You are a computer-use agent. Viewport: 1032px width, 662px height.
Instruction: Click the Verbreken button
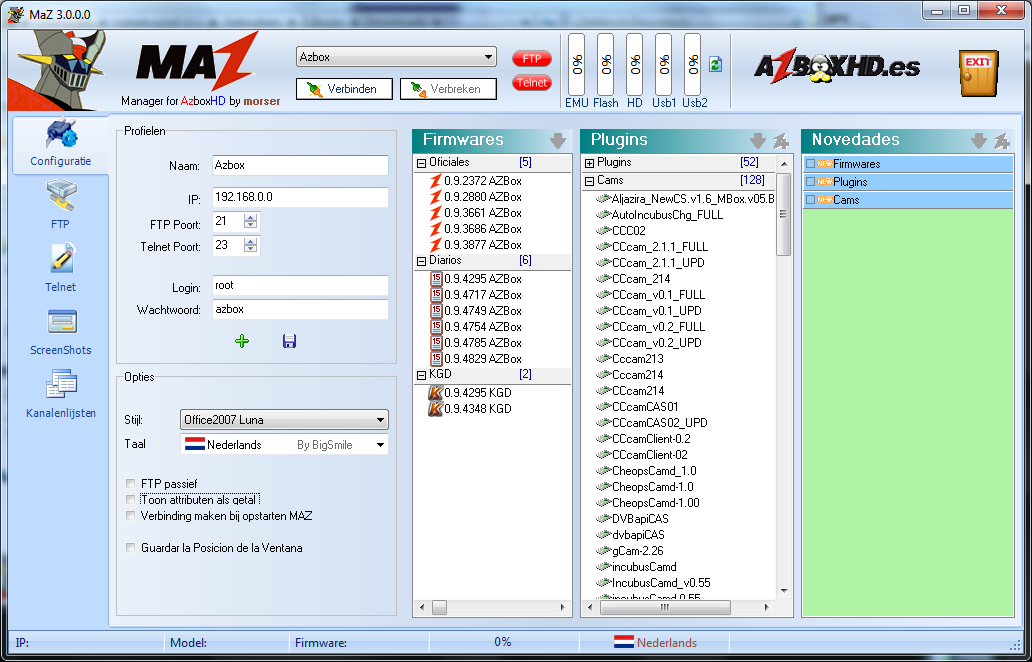[448, 89]
